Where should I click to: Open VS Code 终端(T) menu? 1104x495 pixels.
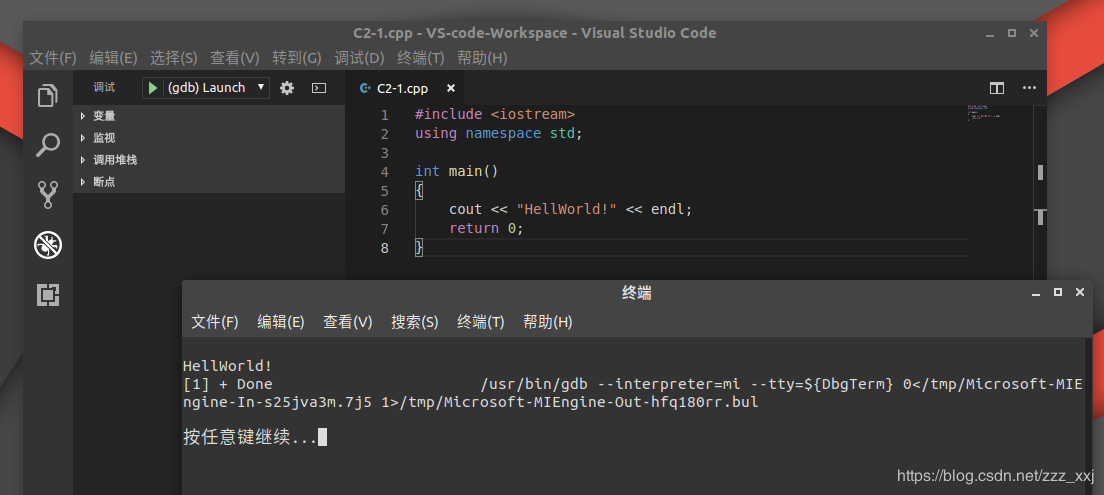coord(421,58)
